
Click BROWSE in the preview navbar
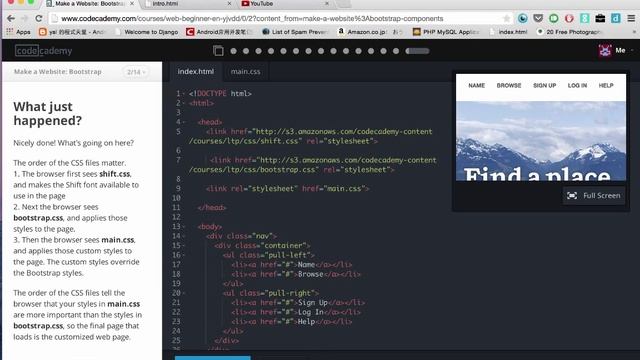509,85
